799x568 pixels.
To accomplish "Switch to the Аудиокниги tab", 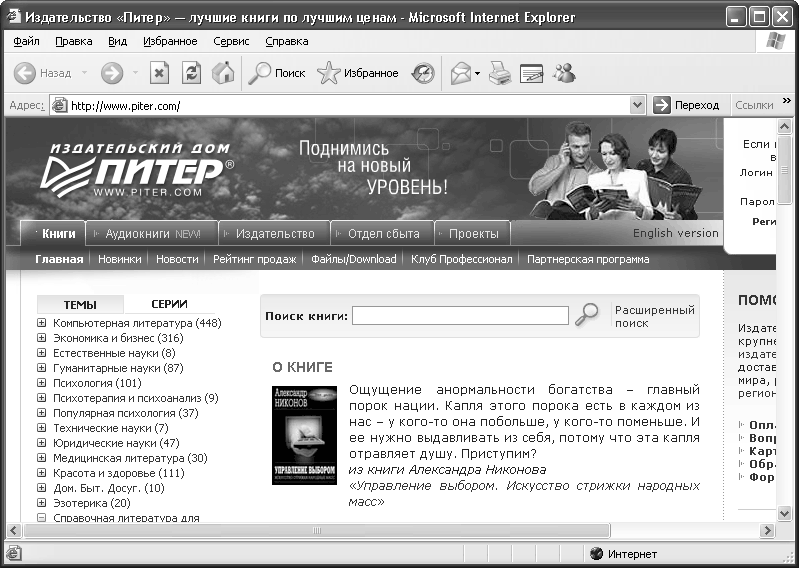I will 152,234.
